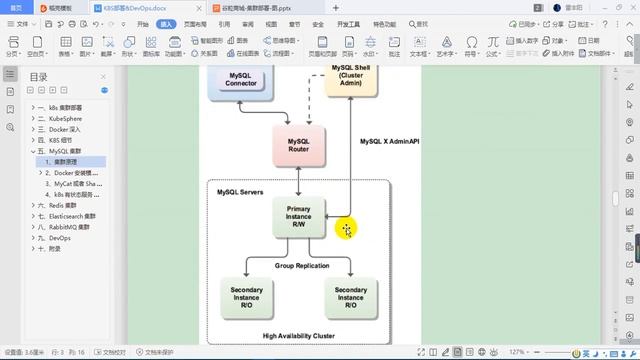Insert smart graphic (智能图形)
Image resolution: width=640 pixels, height=360 pixels.
(x=207, y=40)
